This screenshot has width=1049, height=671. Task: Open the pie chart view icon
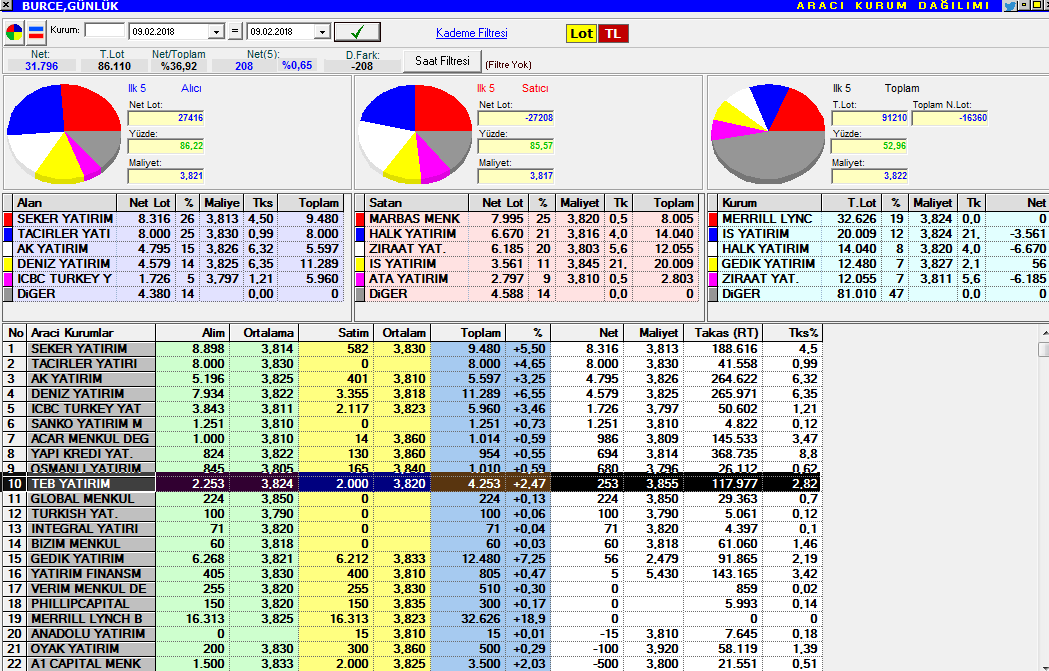tap(14, 32)
